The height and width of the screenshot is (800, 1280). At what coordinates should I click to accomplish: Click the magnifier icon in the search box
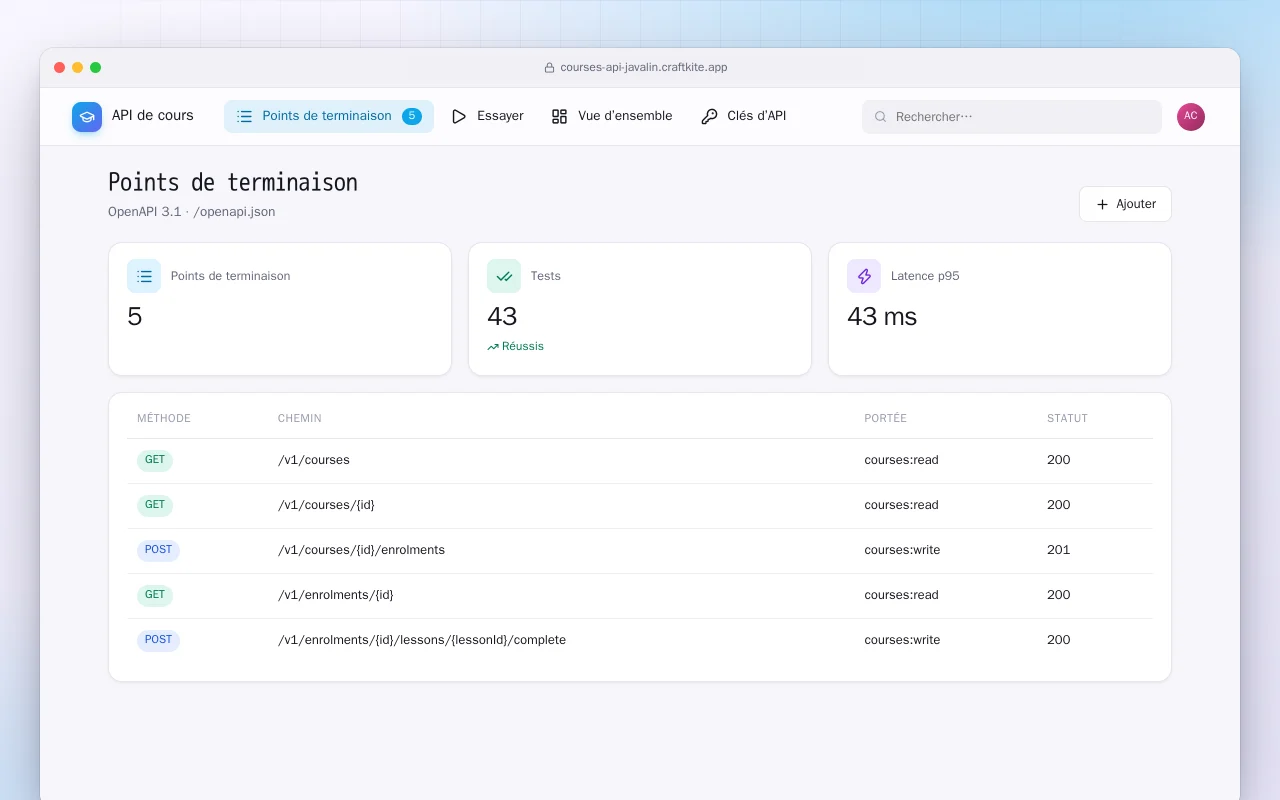[x=881, y=117]
